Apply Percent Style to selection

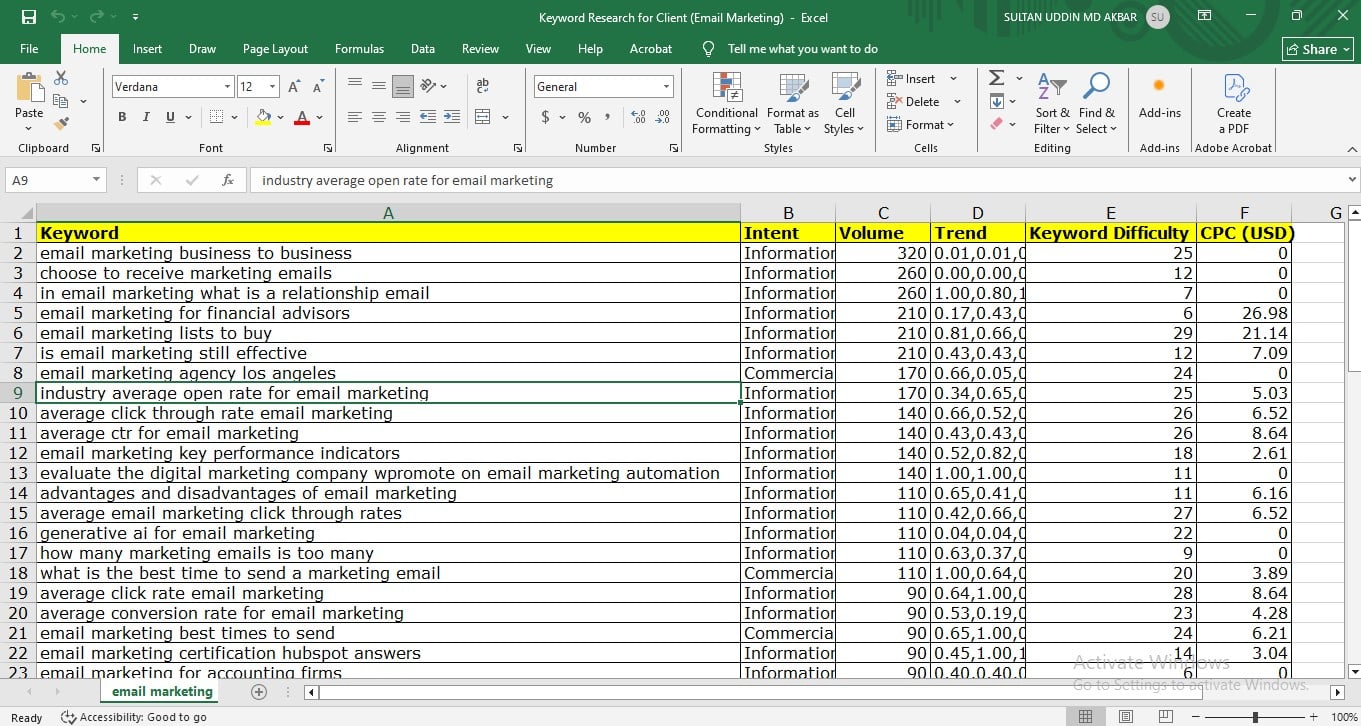(585, 117)
